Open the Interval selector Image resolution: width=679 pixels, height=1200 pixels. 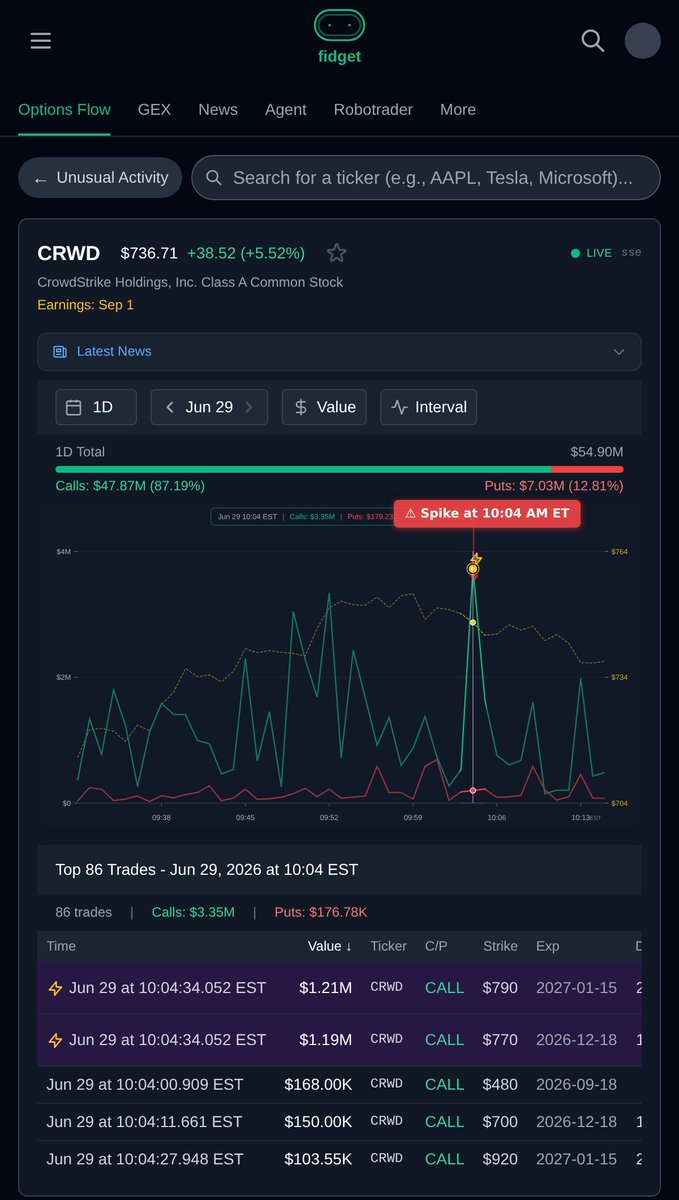click(x=429, y=407)
